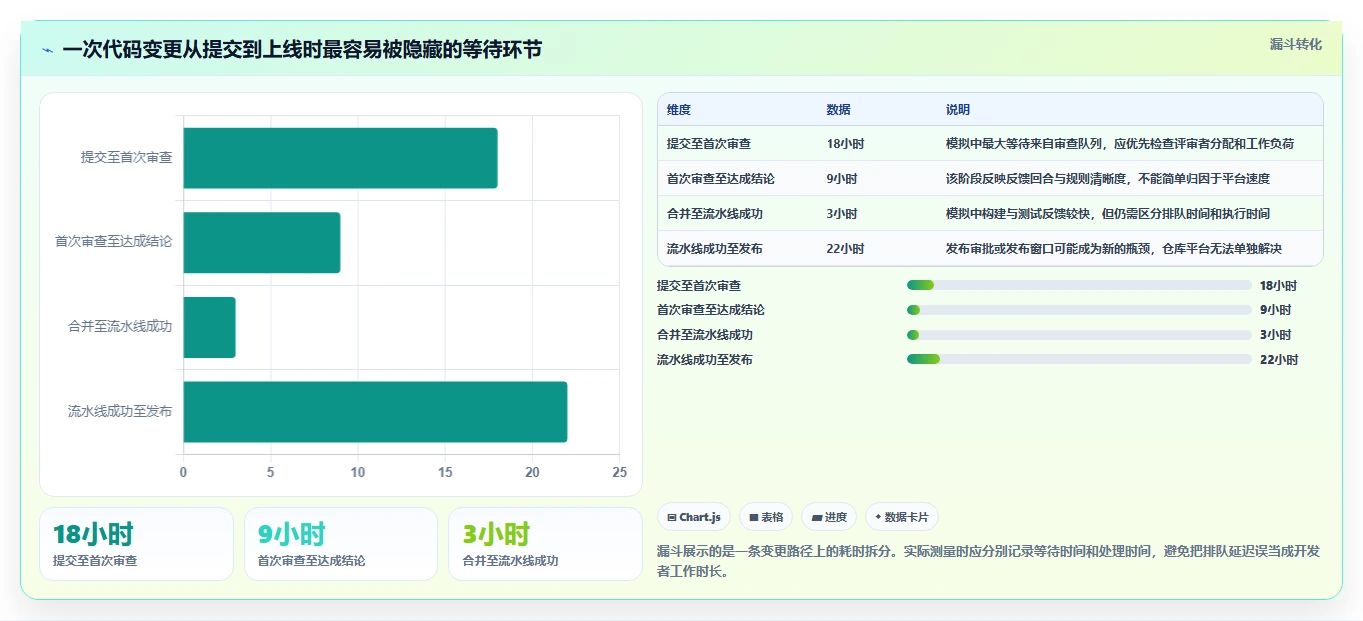Click progress bar for 合并至流水线成功

tap(1079, 335)
